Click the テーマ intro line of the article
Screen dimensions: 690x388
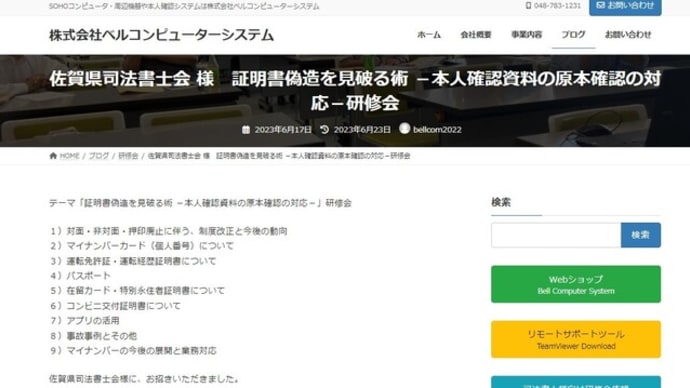[200, 203]
